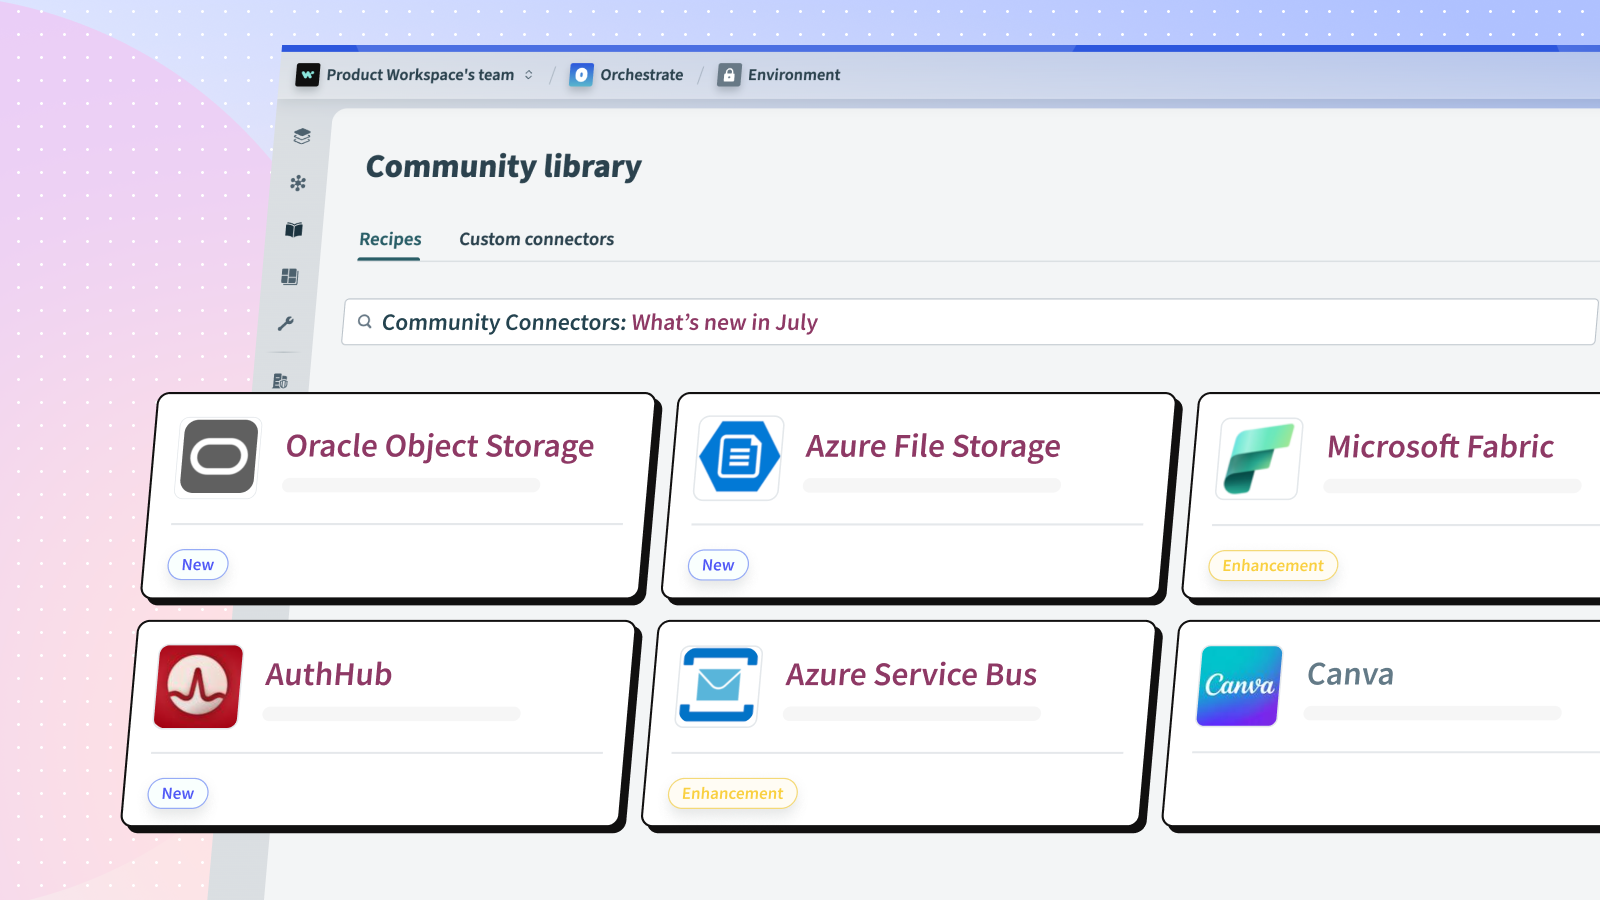Click the Community library heading
This screenshot has width=1600, height=900.
coord(504,166)
